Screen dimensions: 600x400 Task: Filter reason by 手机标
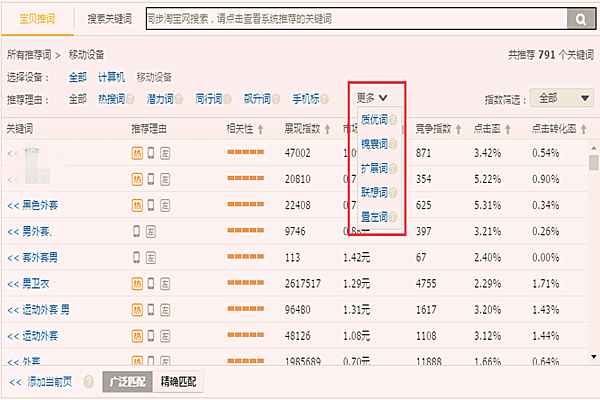tap(306, 99)
